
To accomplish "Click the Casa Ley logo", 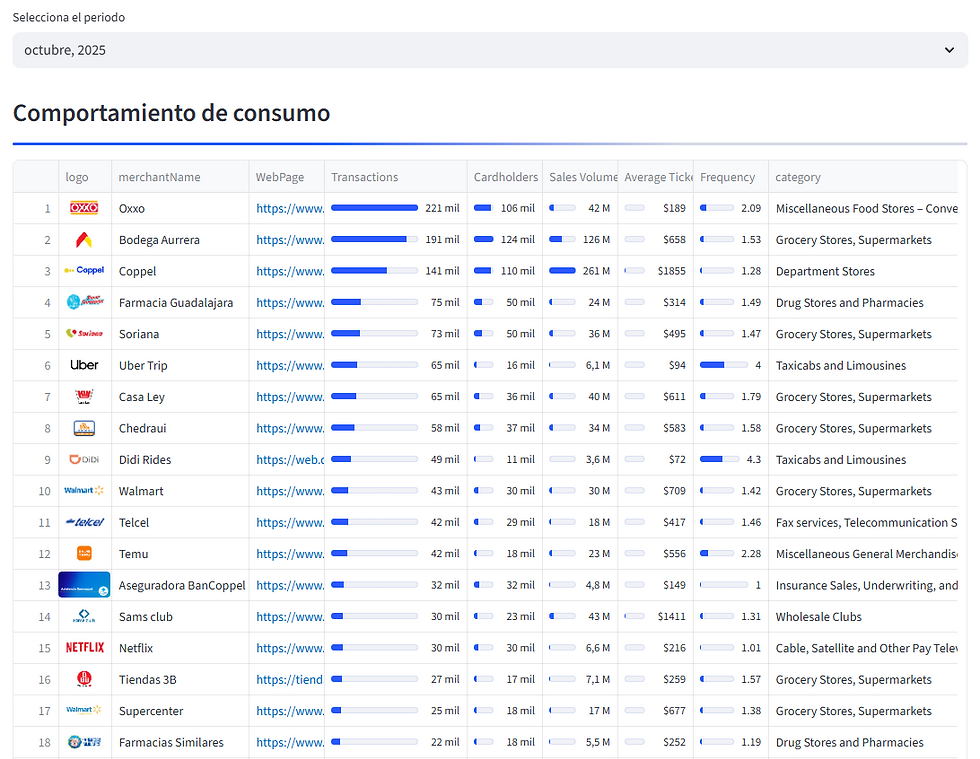I will coord(84,396).
